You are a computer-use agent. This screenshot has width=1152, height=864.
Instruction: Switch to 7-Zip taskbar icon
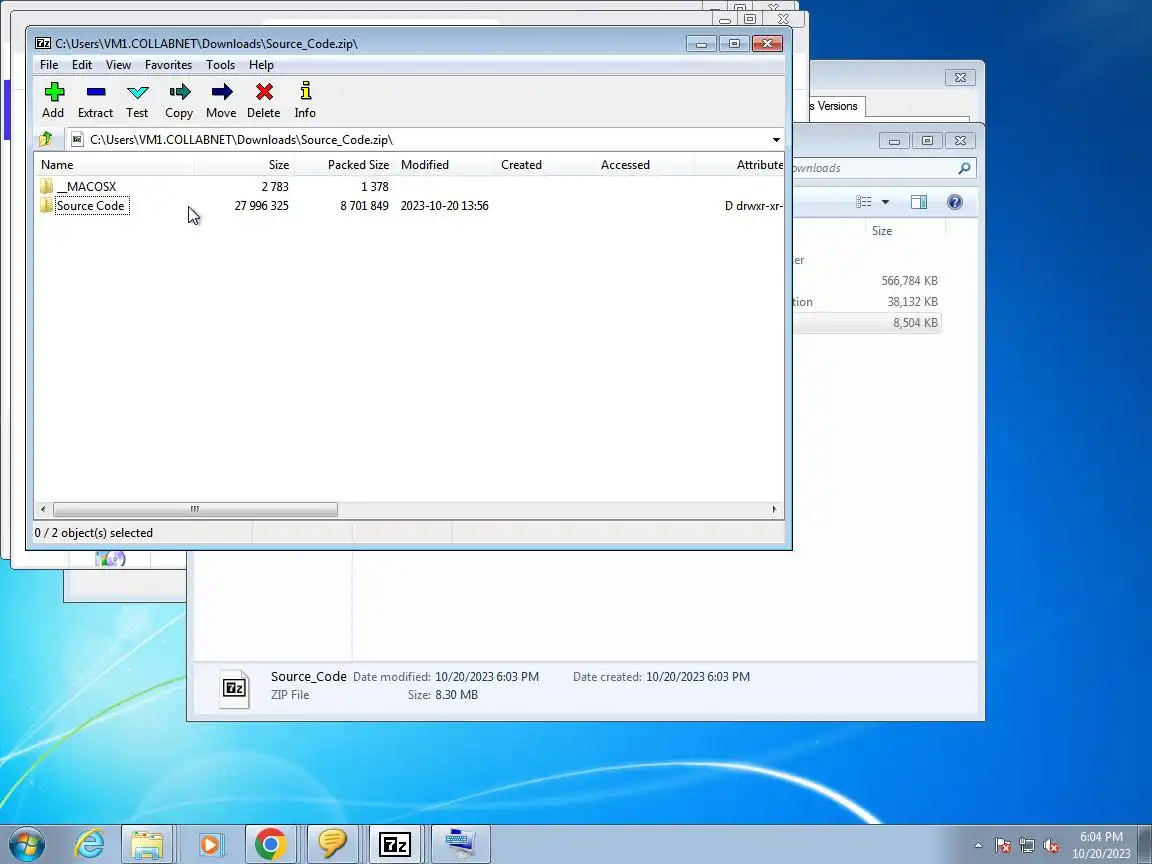pos(395,845)
